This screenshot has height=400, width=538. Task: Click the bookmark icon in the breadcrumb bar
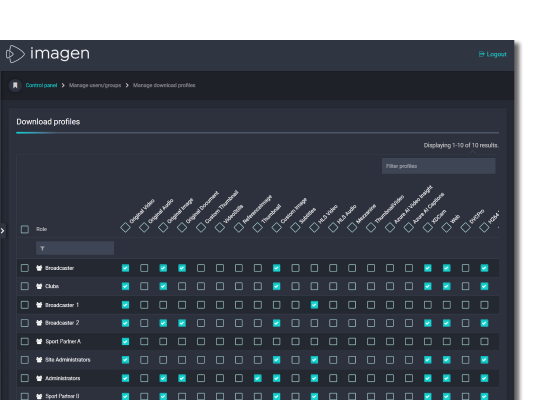coord(15,85)
